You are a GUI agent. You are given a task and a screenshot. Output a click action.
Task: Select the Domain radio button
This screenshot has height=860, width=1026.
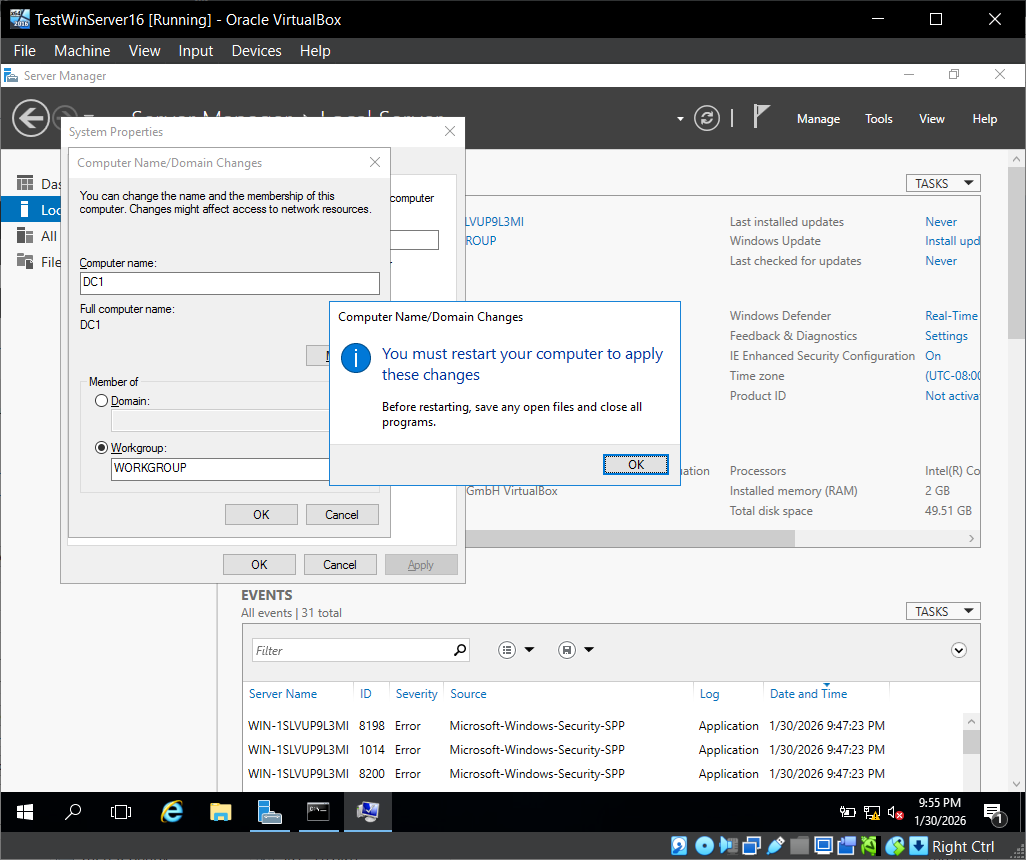click(101, 401)
